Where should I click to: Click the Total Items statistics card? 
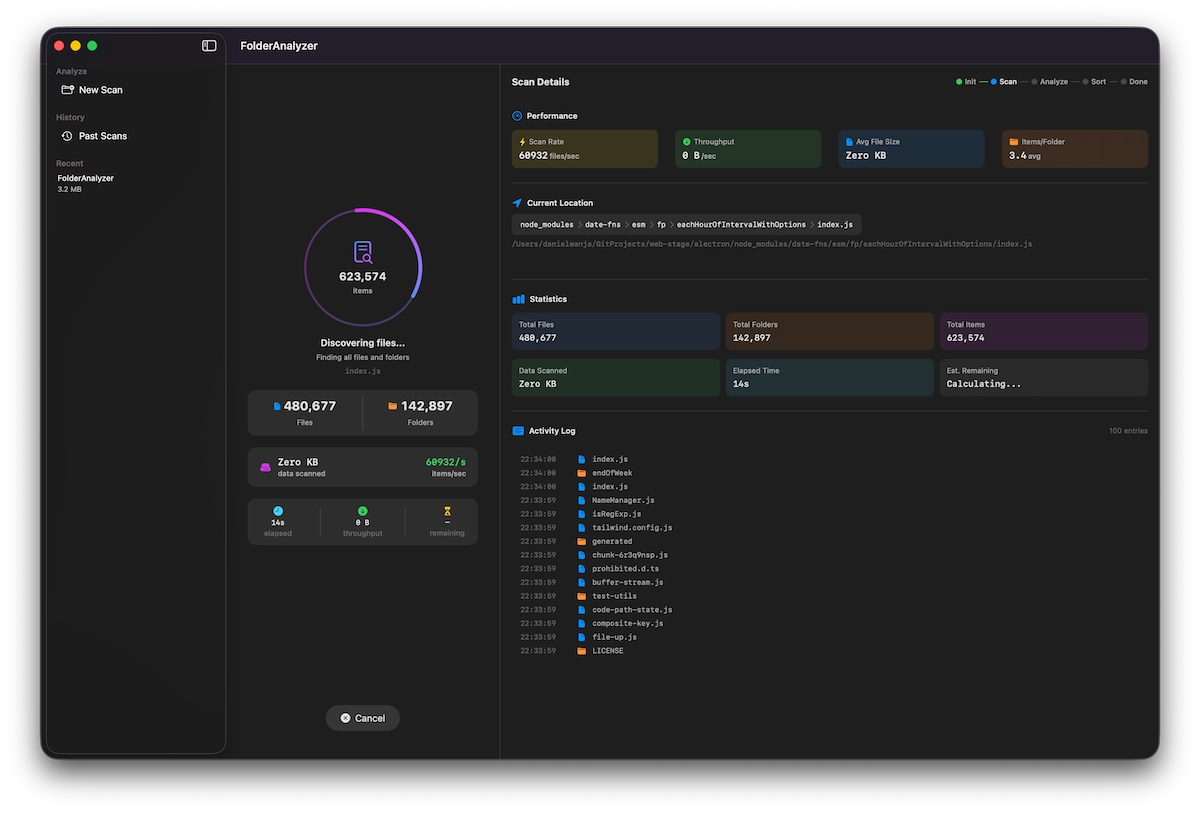1043,331
